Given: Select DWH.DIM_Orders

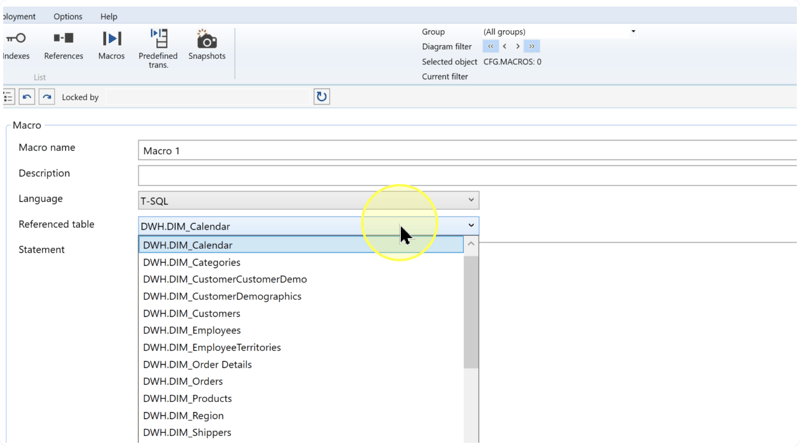Looking at the screenshot, I should (301, 381).
